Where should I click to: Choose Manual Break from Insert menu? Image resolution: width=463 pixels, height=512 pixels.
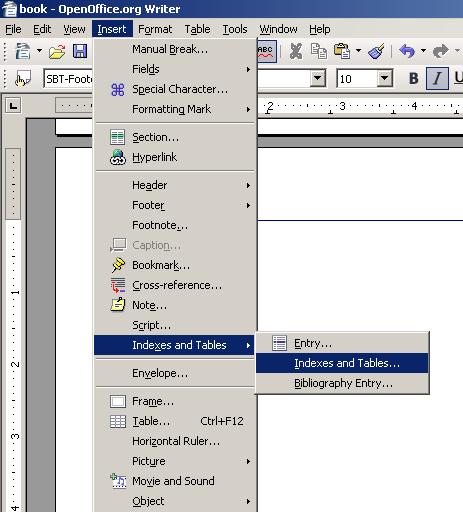[175, 49]
